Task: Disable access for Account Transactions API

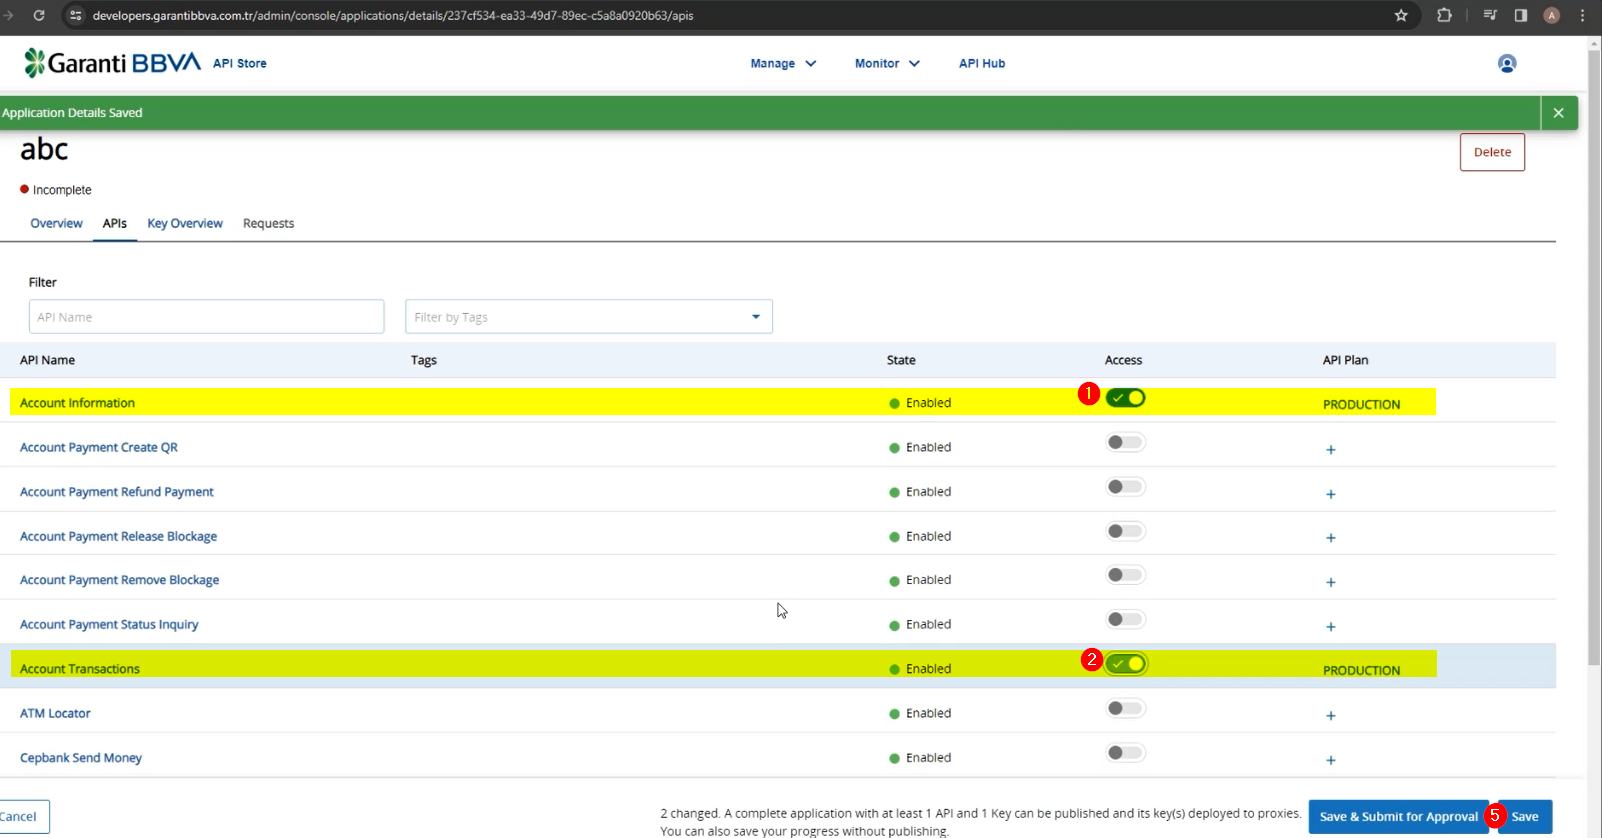Action: (1126, 664)
